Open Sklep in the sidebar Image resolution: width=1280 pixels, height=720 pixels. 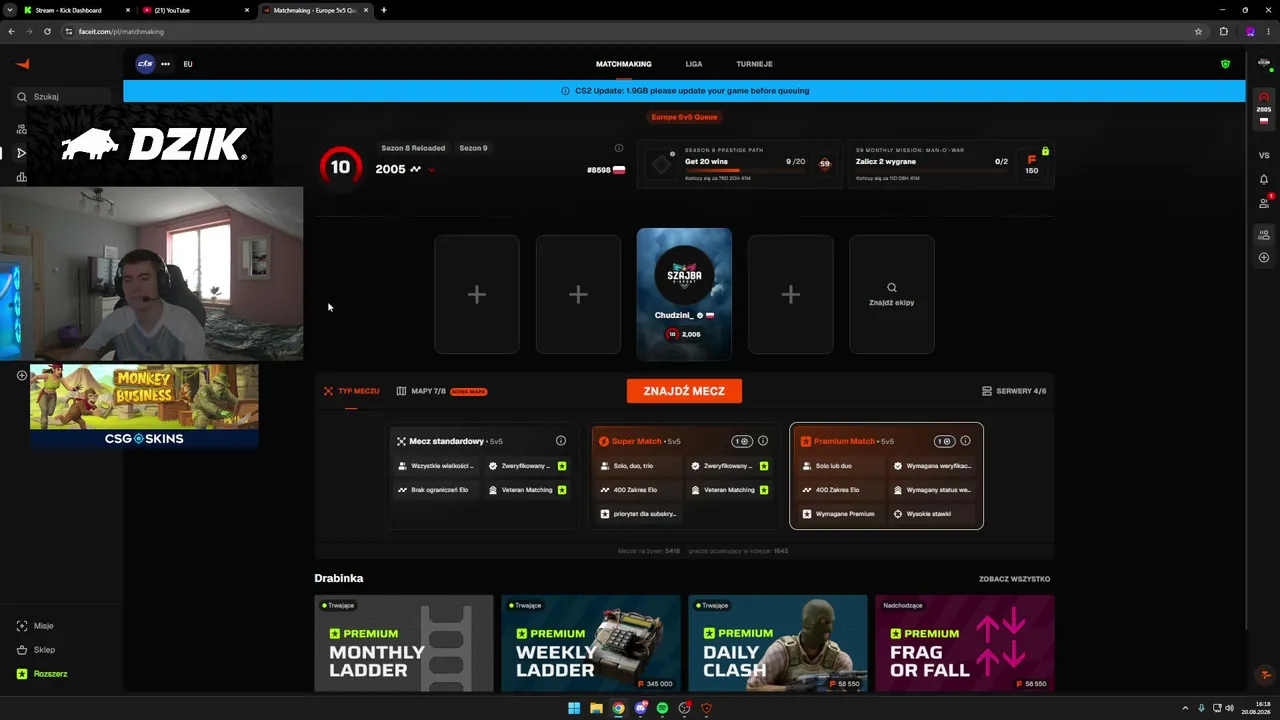coord(35,650)
